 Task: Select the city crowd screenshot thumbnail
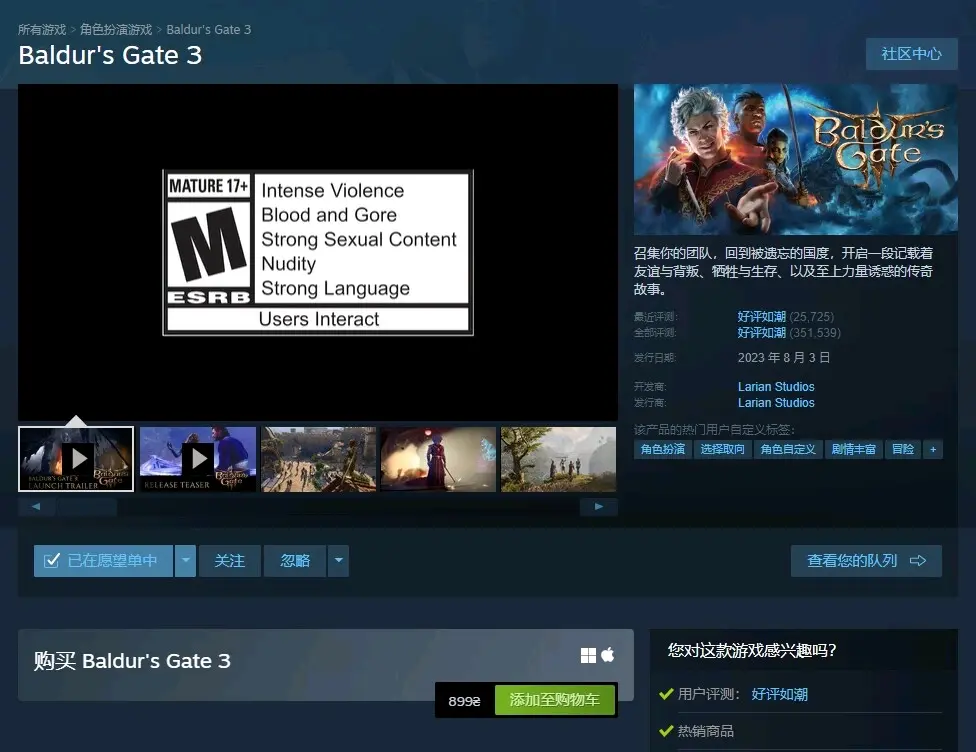(318, 459)
